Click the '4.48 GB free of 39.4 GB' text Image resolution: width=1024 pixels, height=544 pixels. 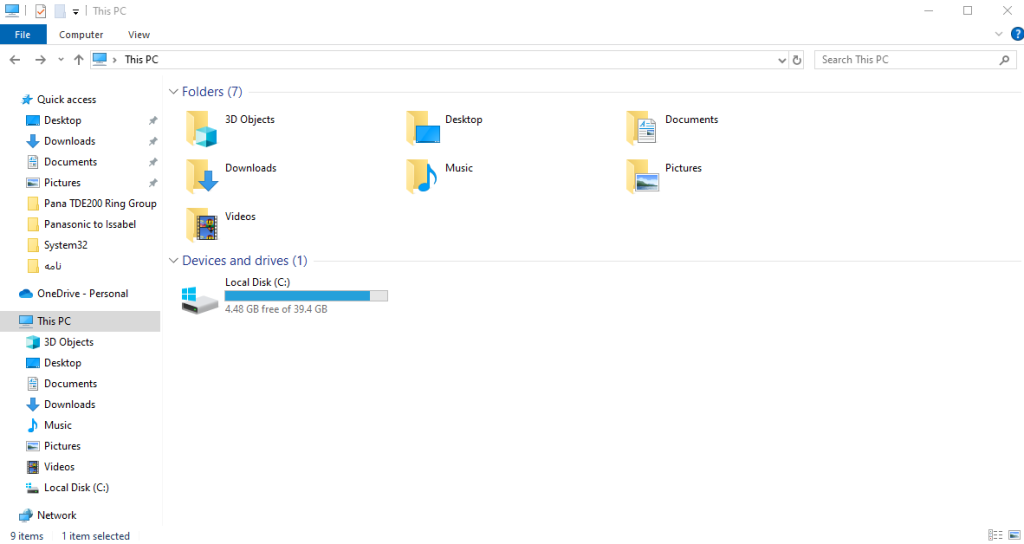[x=276, y=309]
